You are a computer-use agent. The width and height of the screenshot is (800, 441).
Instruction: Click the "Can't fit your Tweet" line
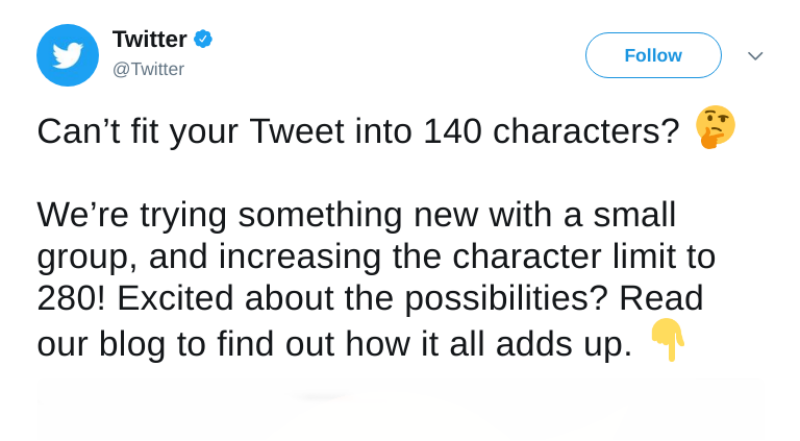click(358, 131)
